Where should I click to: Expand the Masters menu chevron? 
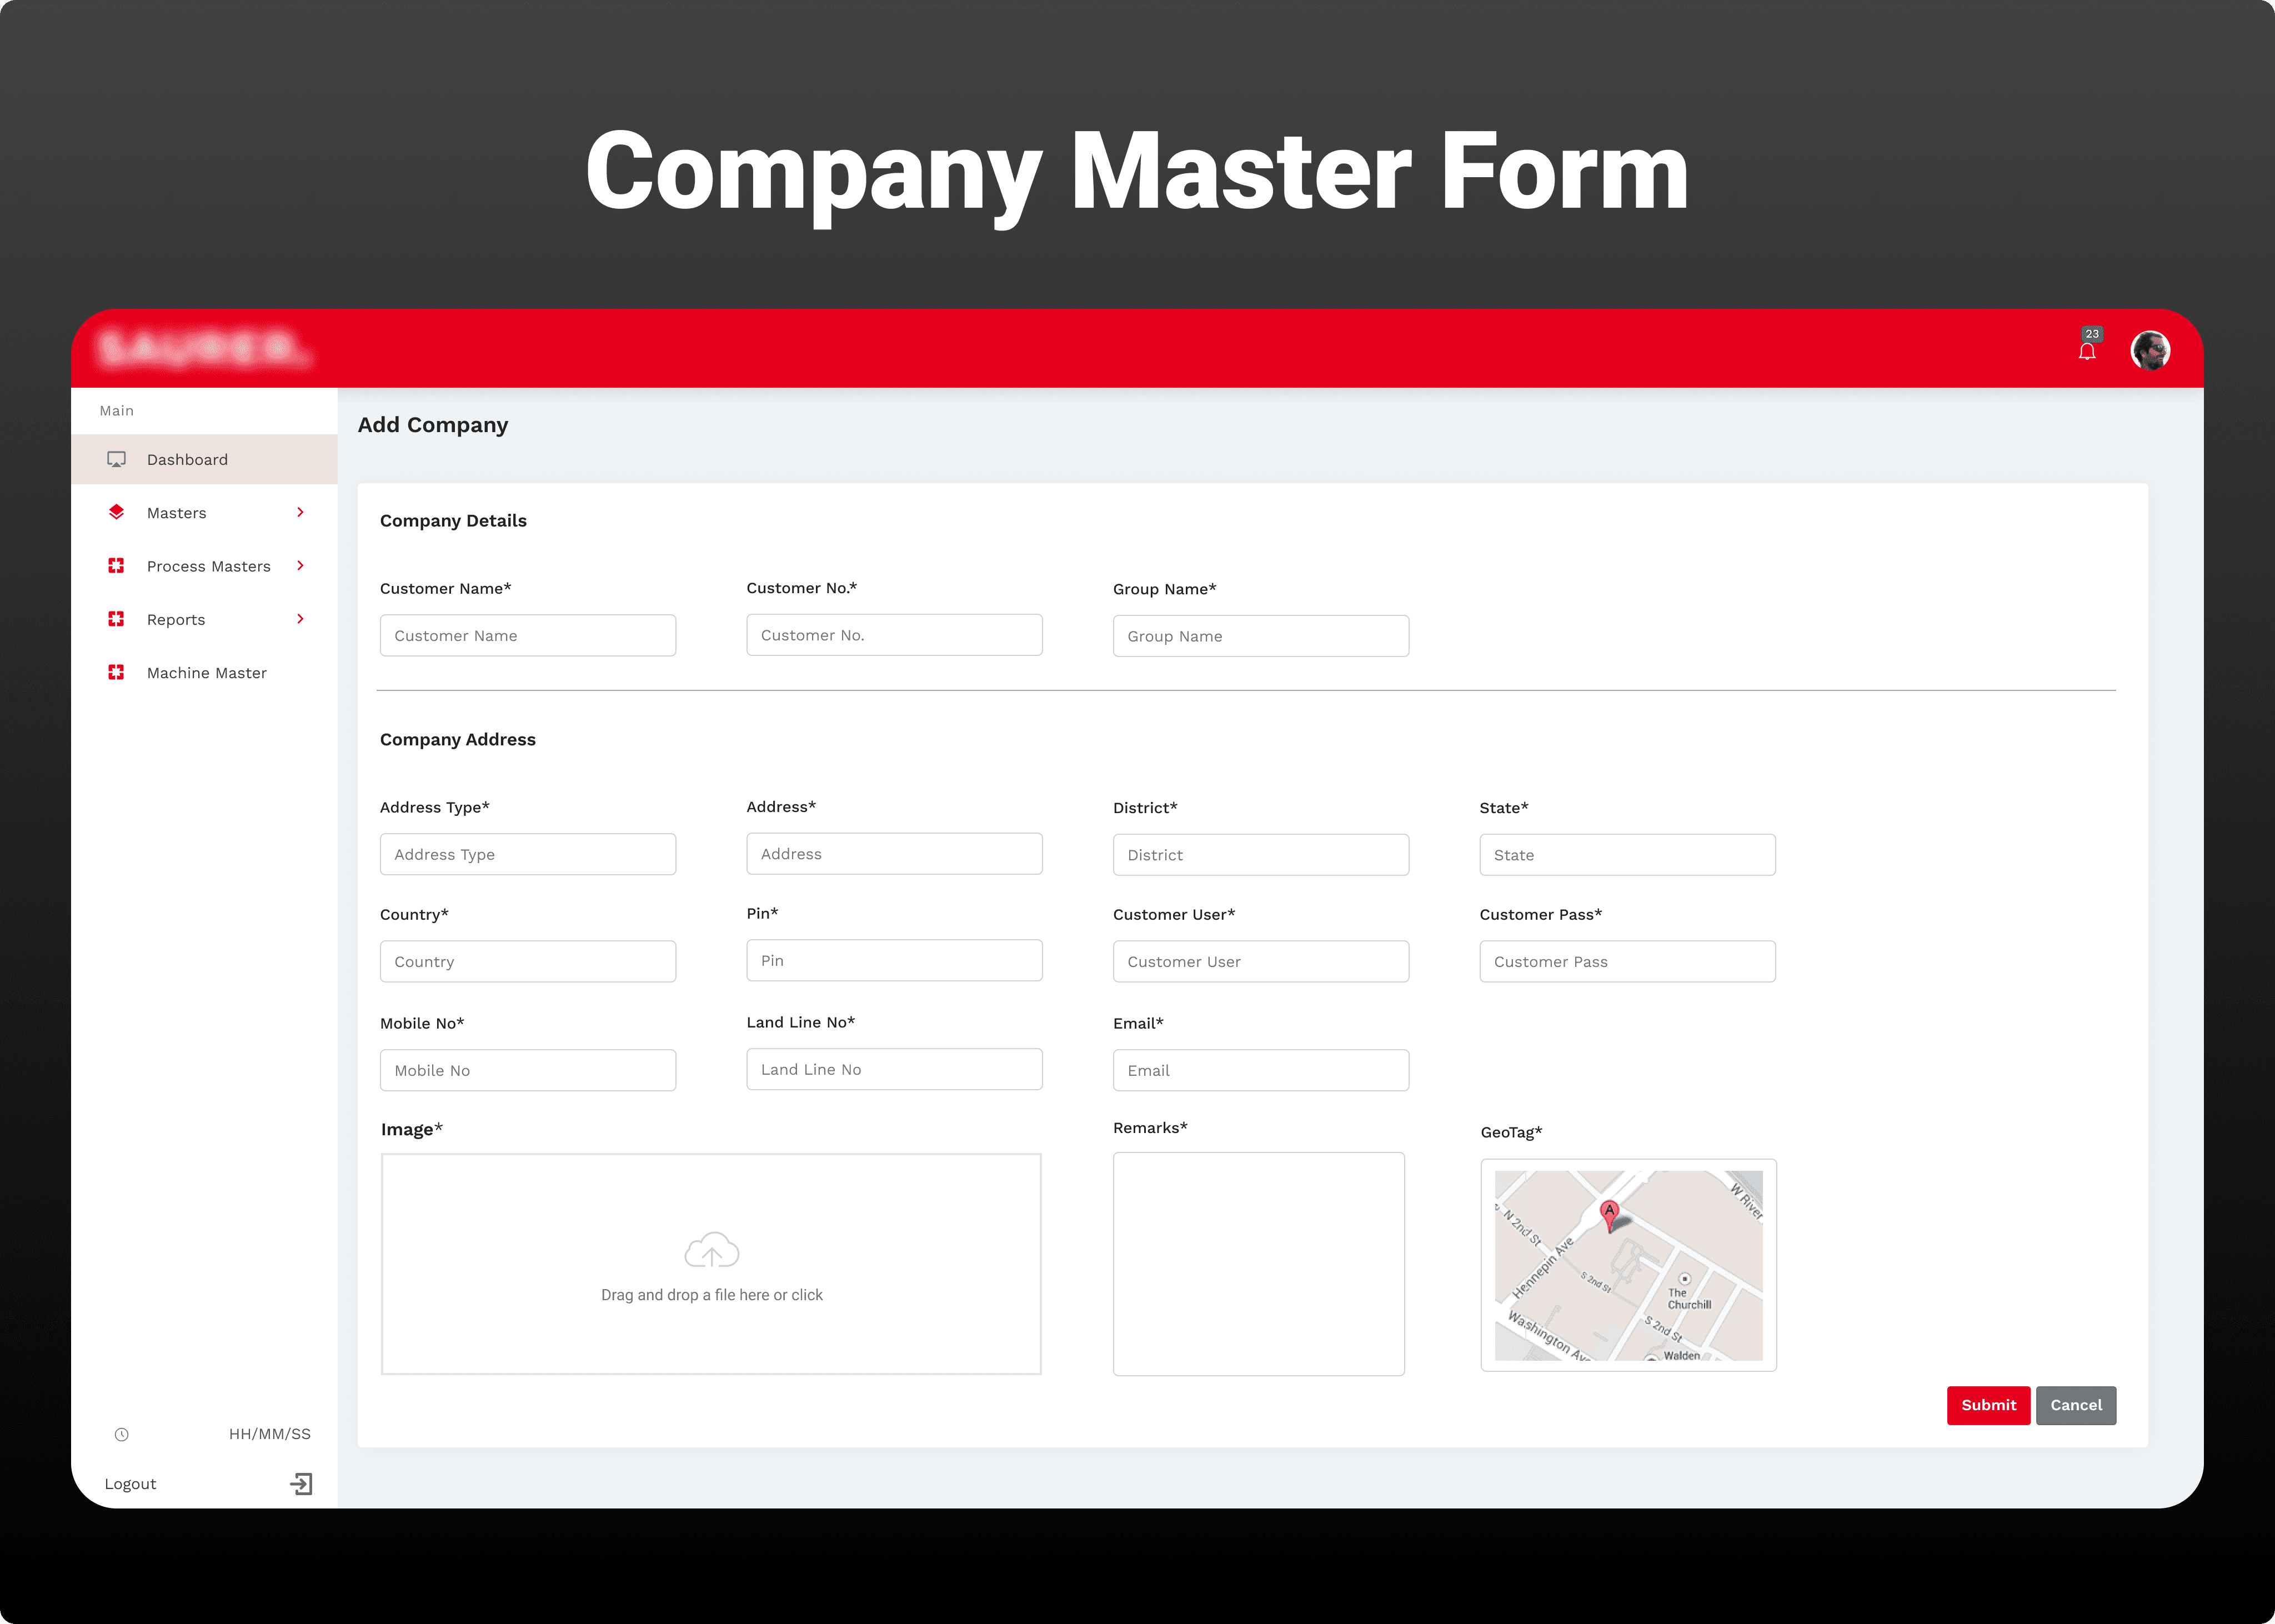(x=300, y=513)
